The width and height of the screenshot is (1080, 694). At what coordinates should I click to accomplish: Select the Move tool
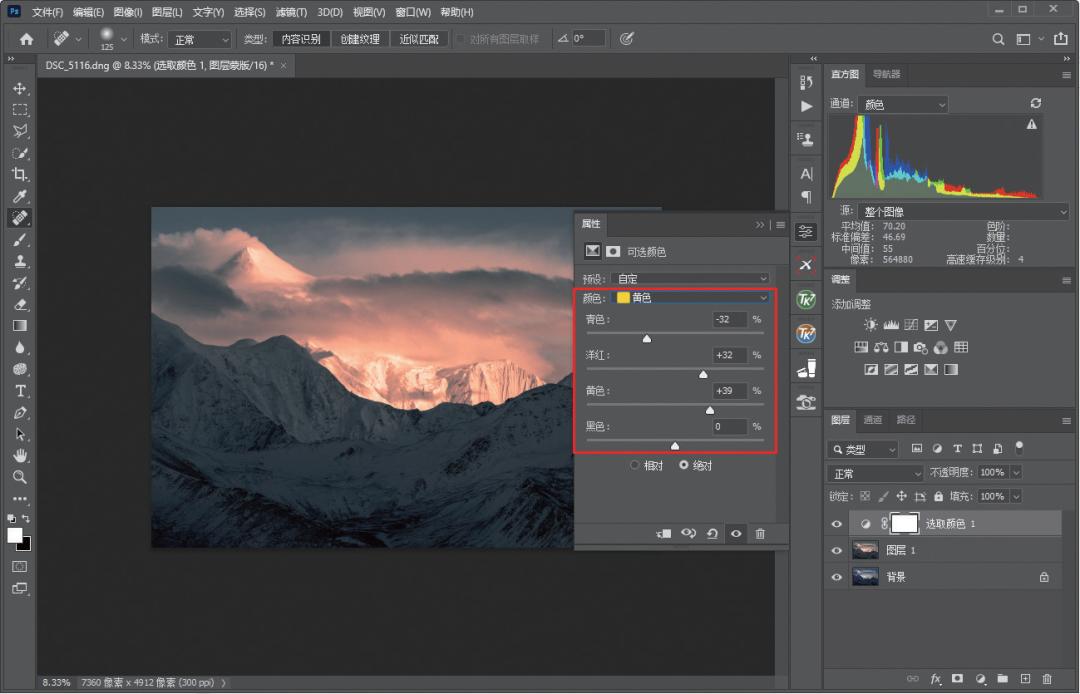(x=19, y=89)
